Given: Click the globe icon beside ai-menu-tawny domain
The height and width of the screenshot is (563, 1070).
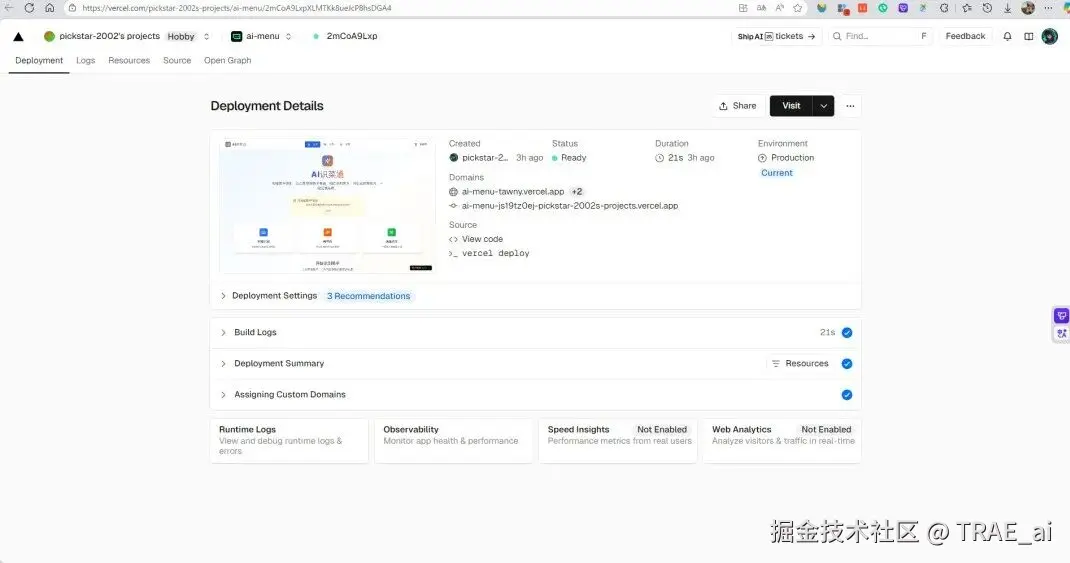Looking at the screenshot, I should [453, 192].
